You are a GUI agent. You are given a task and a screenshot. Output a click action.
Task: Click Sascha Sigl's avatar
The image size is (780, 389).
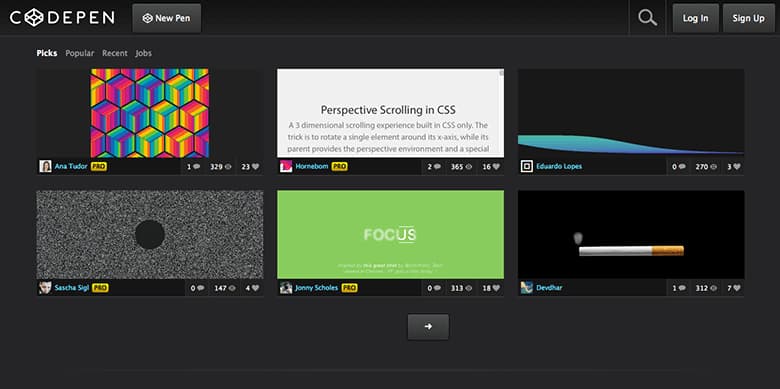pyautogui.click(x=45, y=288)
